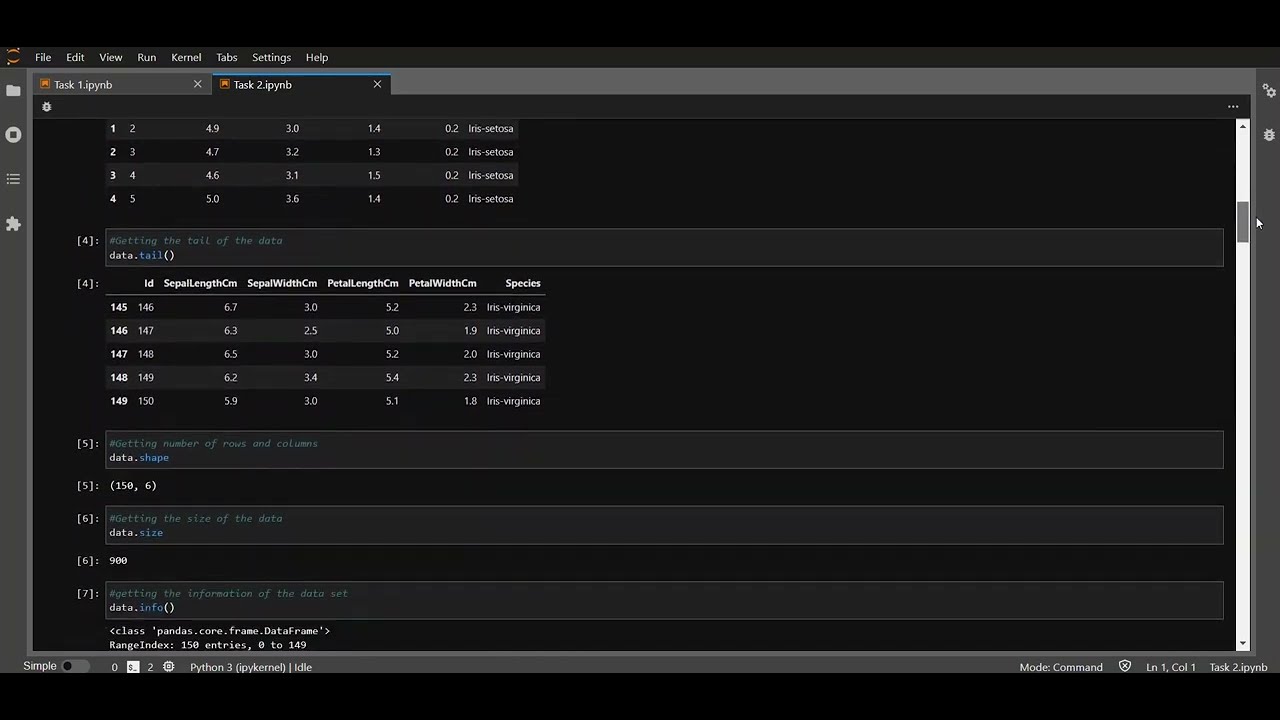
Task: Enable debugger via notebook toolbar bug icon
Action: pos(46,107)
